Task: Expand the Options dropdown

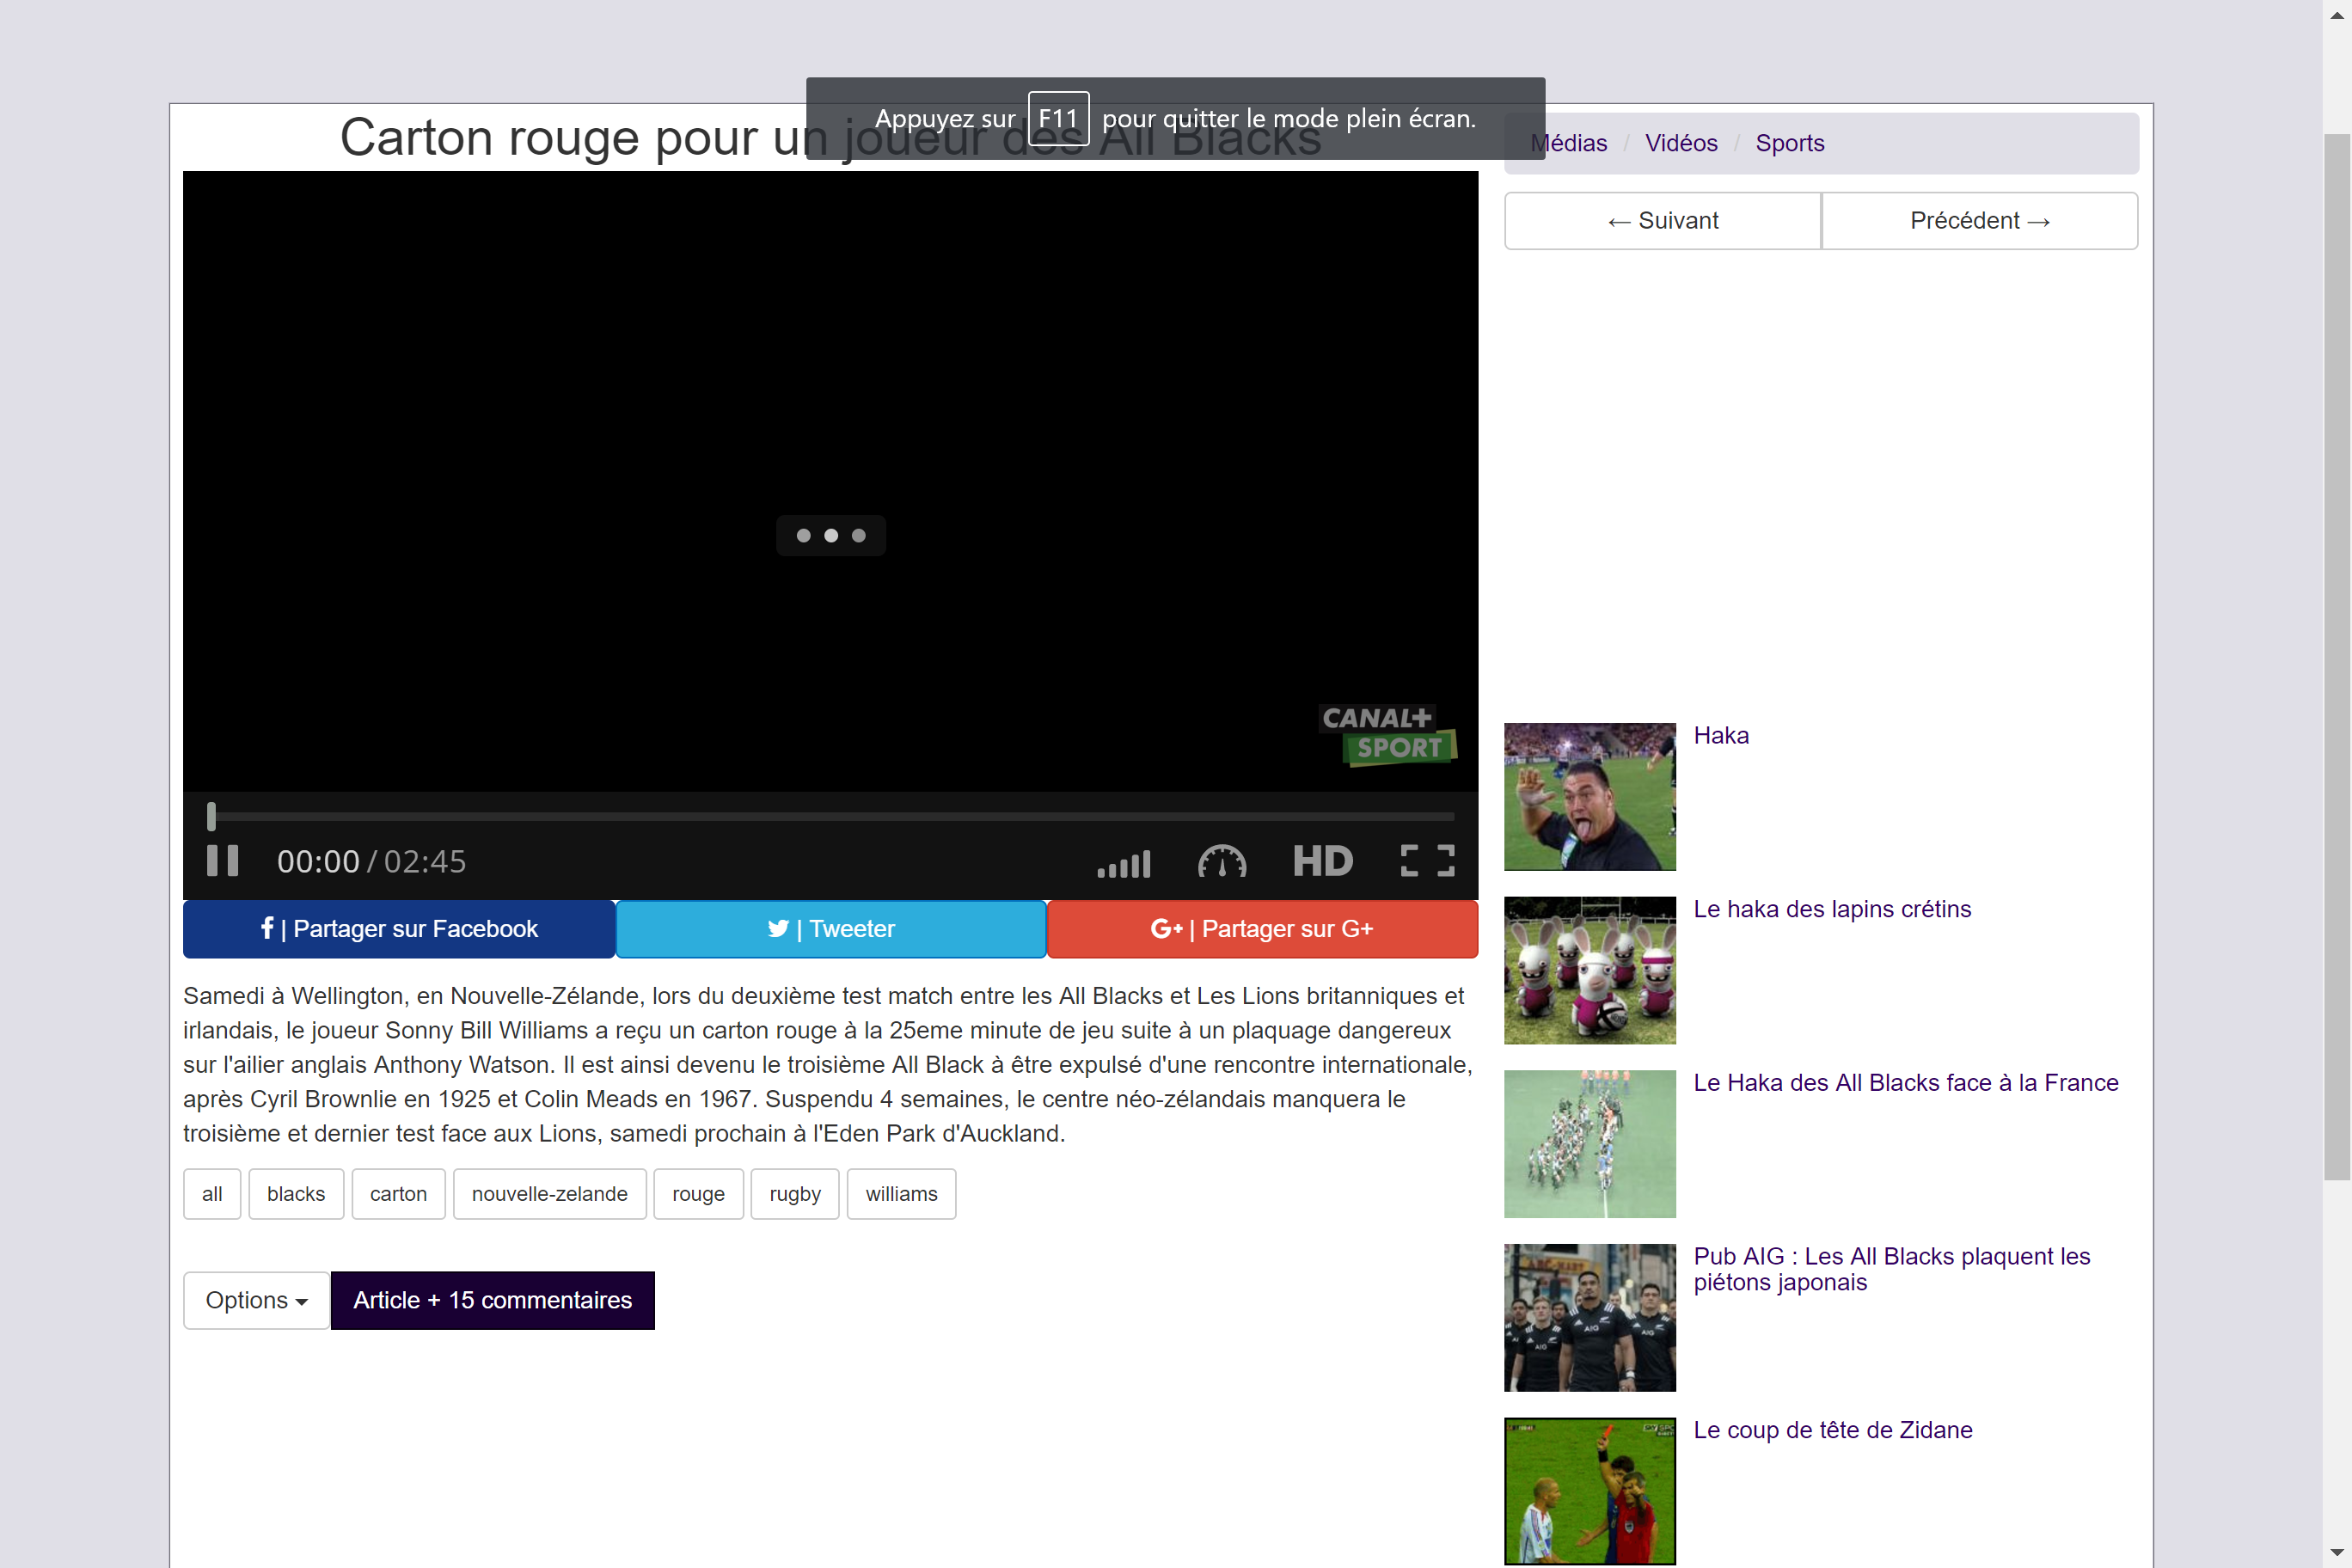Action: tap(256, 1300)
